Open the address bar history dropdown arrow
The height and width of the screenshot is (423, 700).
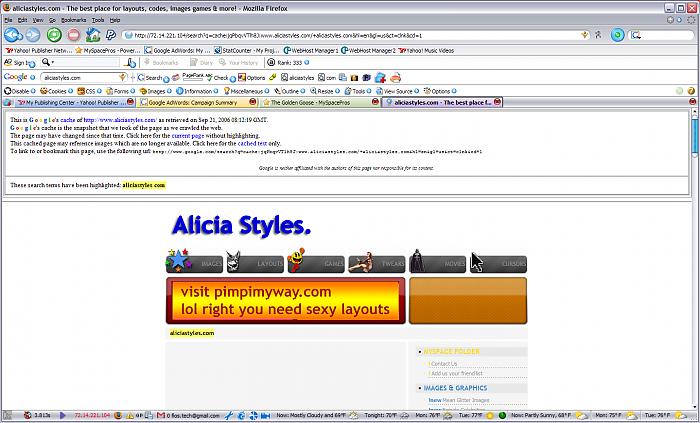pyautogui.click(x=584, y=35)
